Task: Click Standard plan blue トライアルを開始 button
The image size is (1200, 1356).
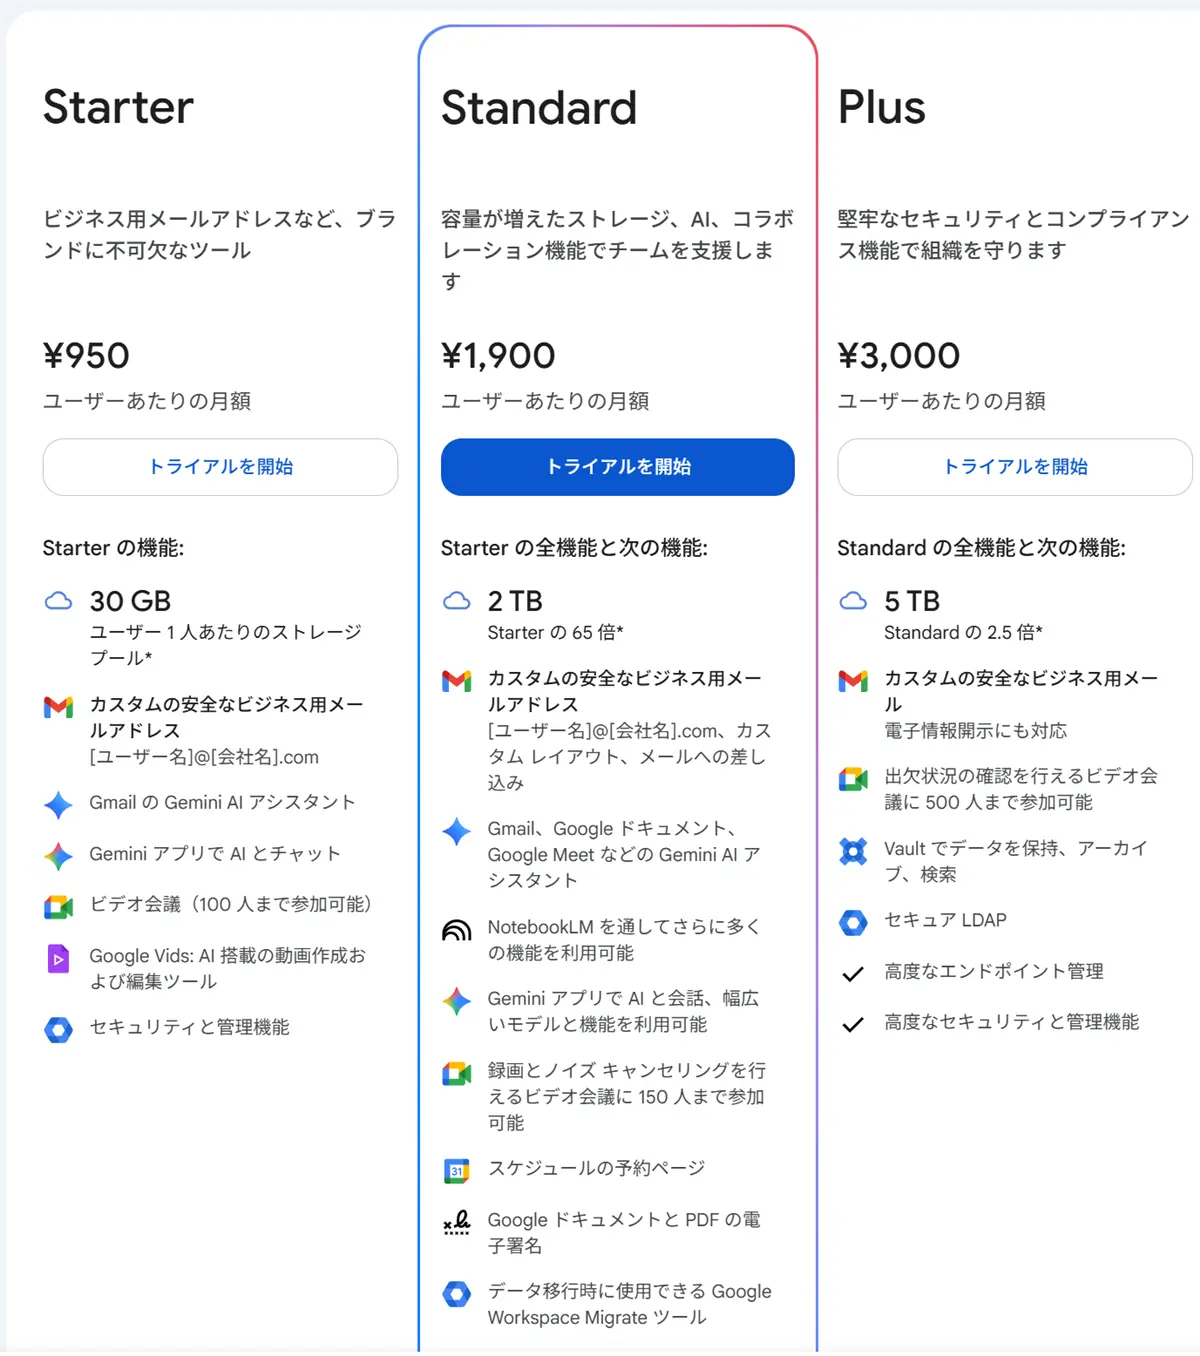Action: tap(617, 467)
